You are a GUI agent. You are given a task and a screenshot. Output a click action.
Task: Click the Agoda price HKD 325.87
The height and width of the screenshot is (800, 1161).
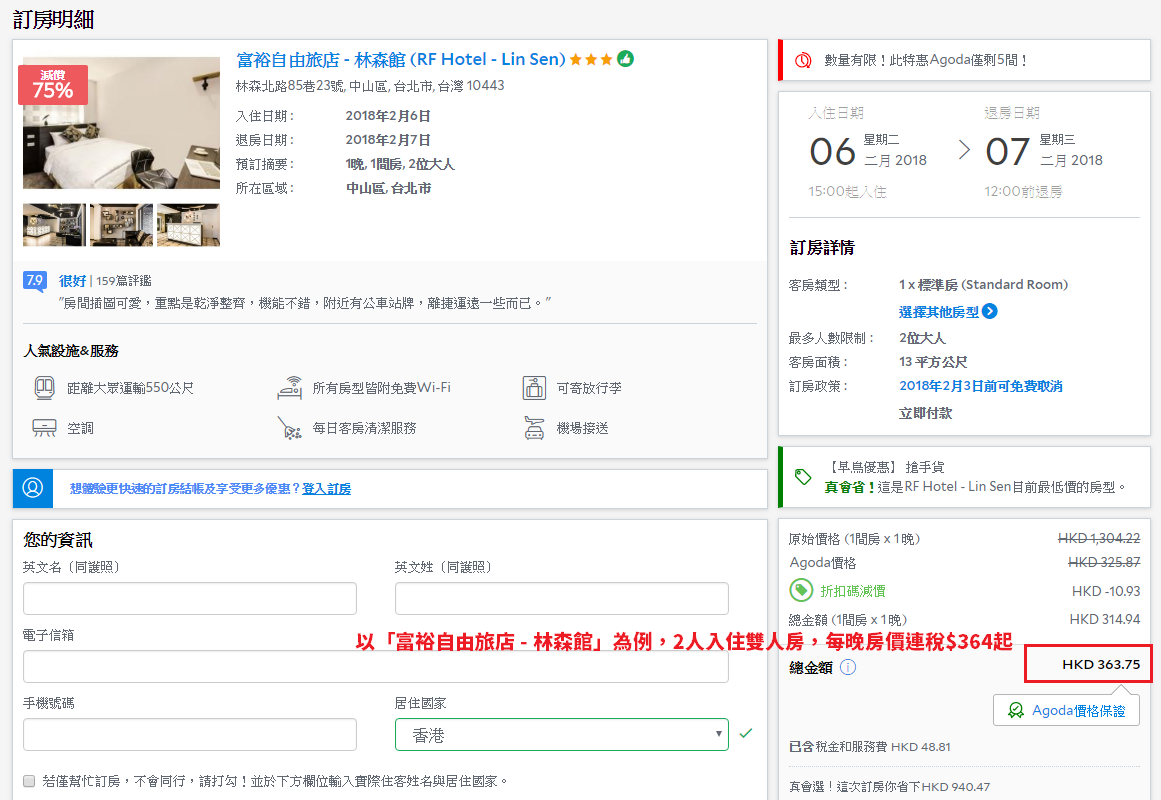(x=1104, y=562)
